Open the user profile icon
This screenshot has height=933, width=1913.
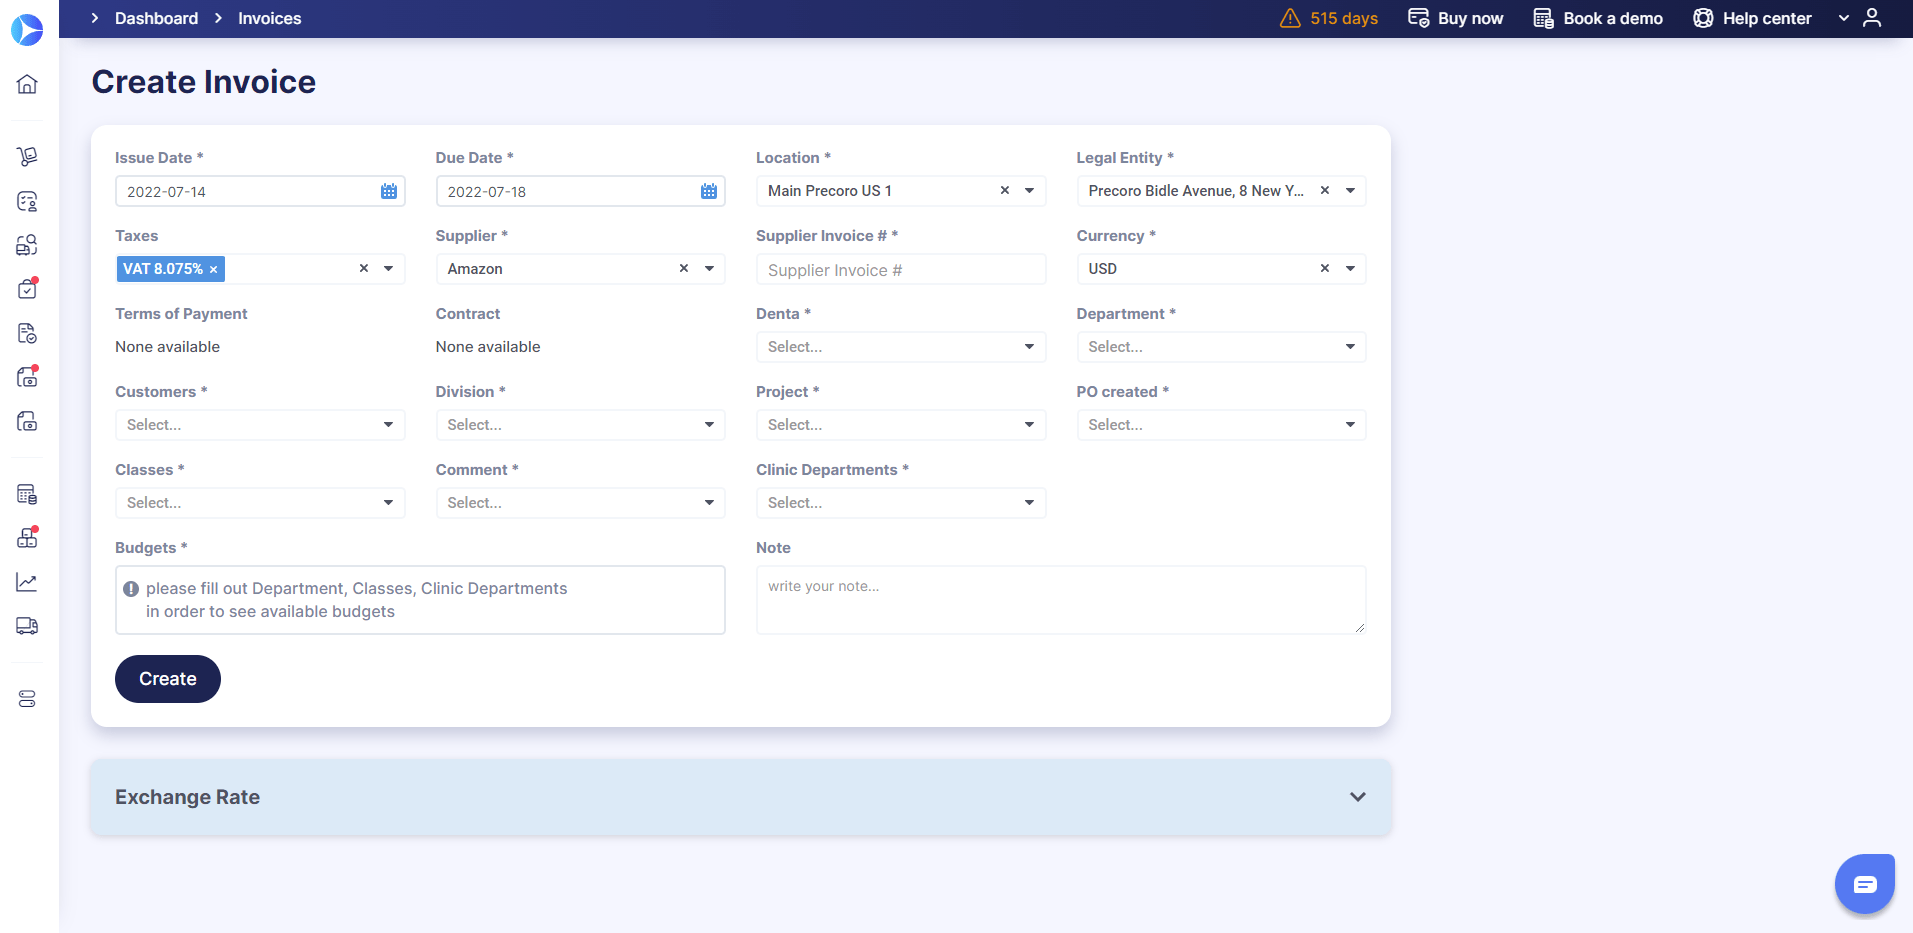(x=1872, y=18)
